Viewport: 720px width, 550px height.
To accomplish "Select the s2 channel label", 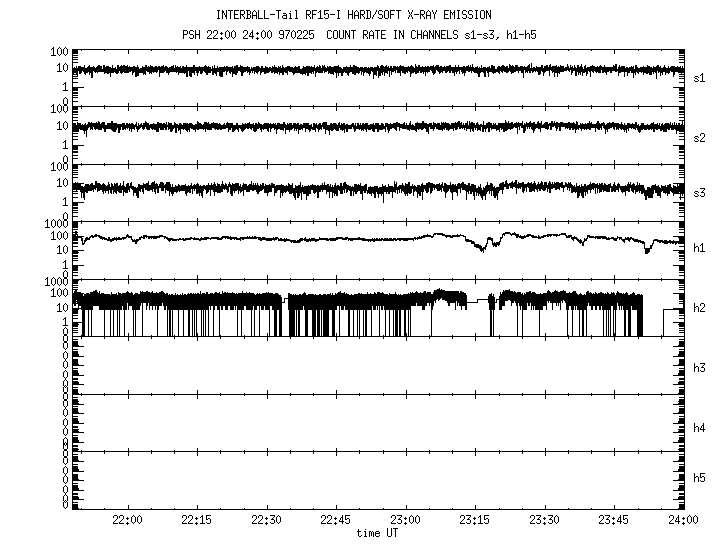I will [x=699, y=138].
